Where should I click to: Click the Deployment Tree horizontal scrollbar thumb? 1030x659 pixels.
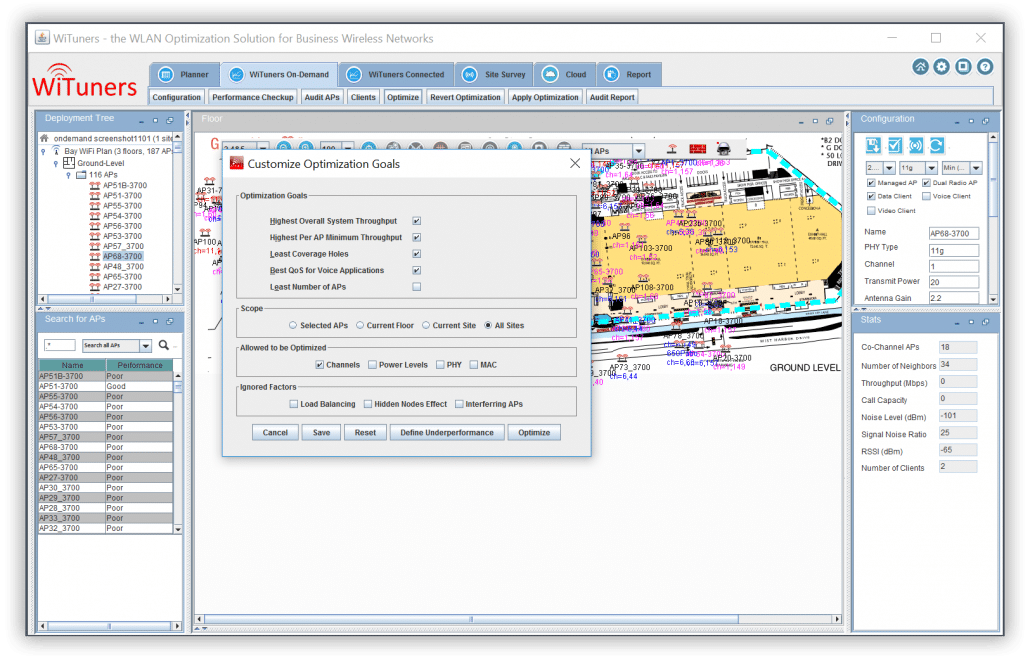pyautogui.click(x=92, y=300)
